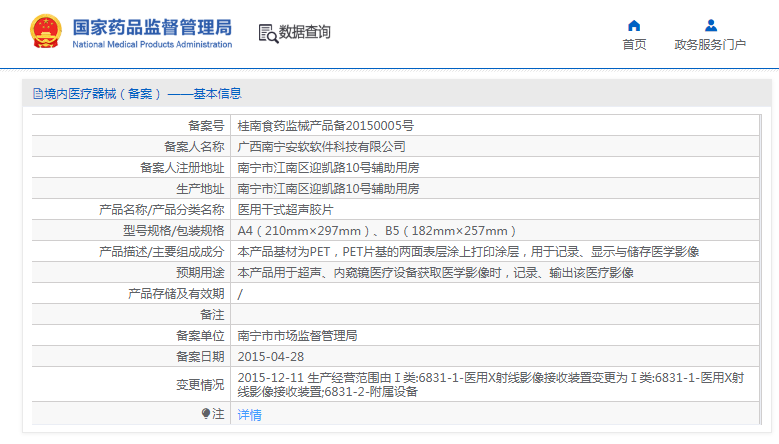The width and height of the screenshot is (779, 444).
Task: Click the document icon beside 境内医疗器械
Action: 38,93
